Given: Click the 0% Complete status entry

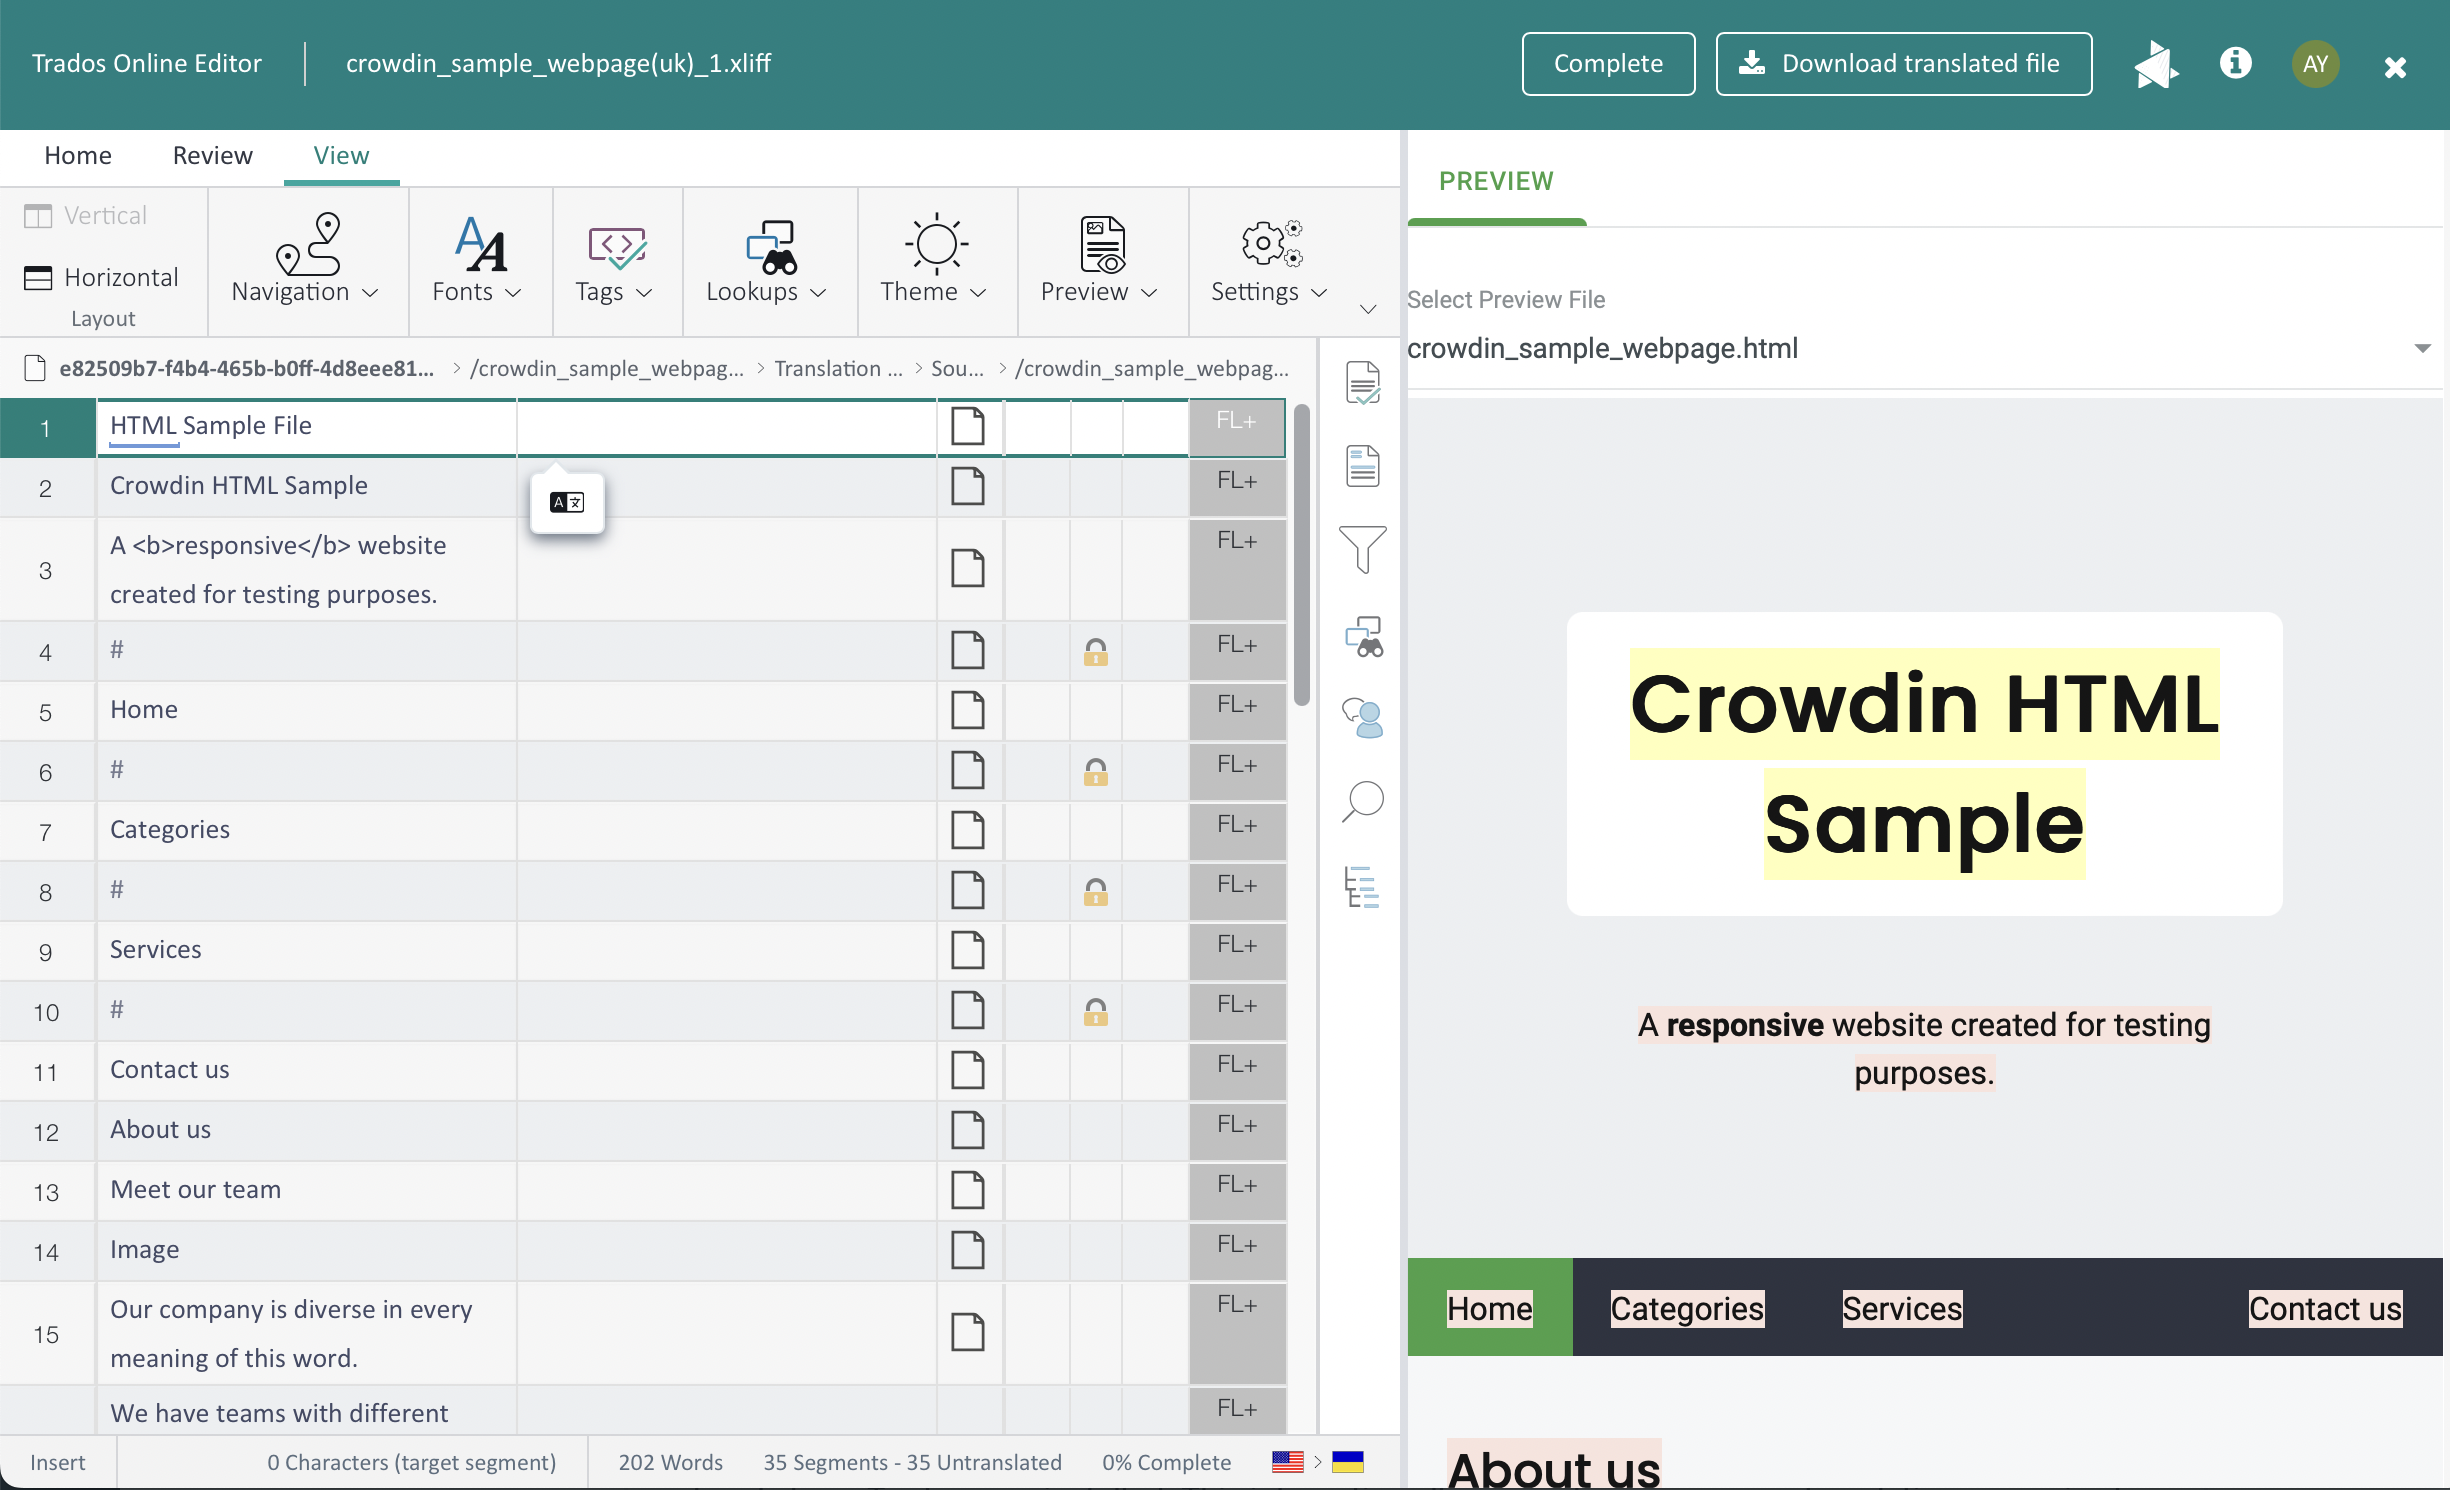Looking at the screenshot, I should (x=1166, y=1462).
